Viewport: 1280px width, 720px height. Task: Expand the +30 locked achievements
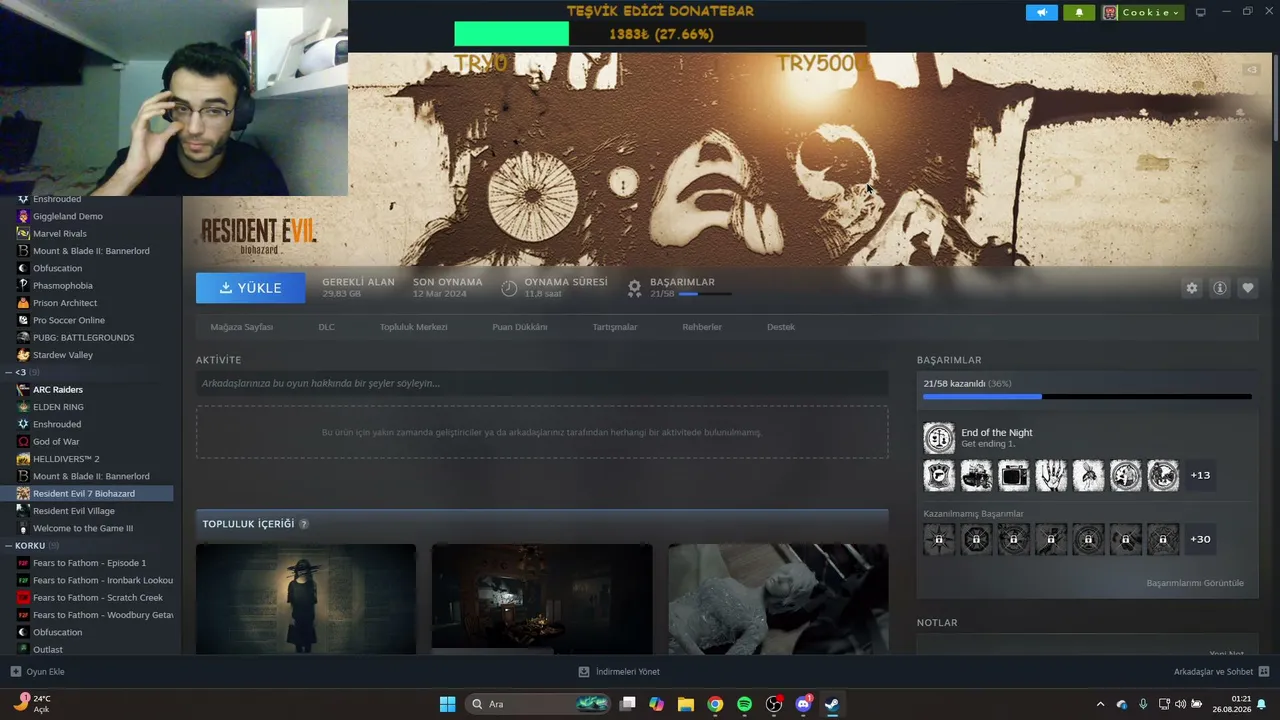[1200, 539]
